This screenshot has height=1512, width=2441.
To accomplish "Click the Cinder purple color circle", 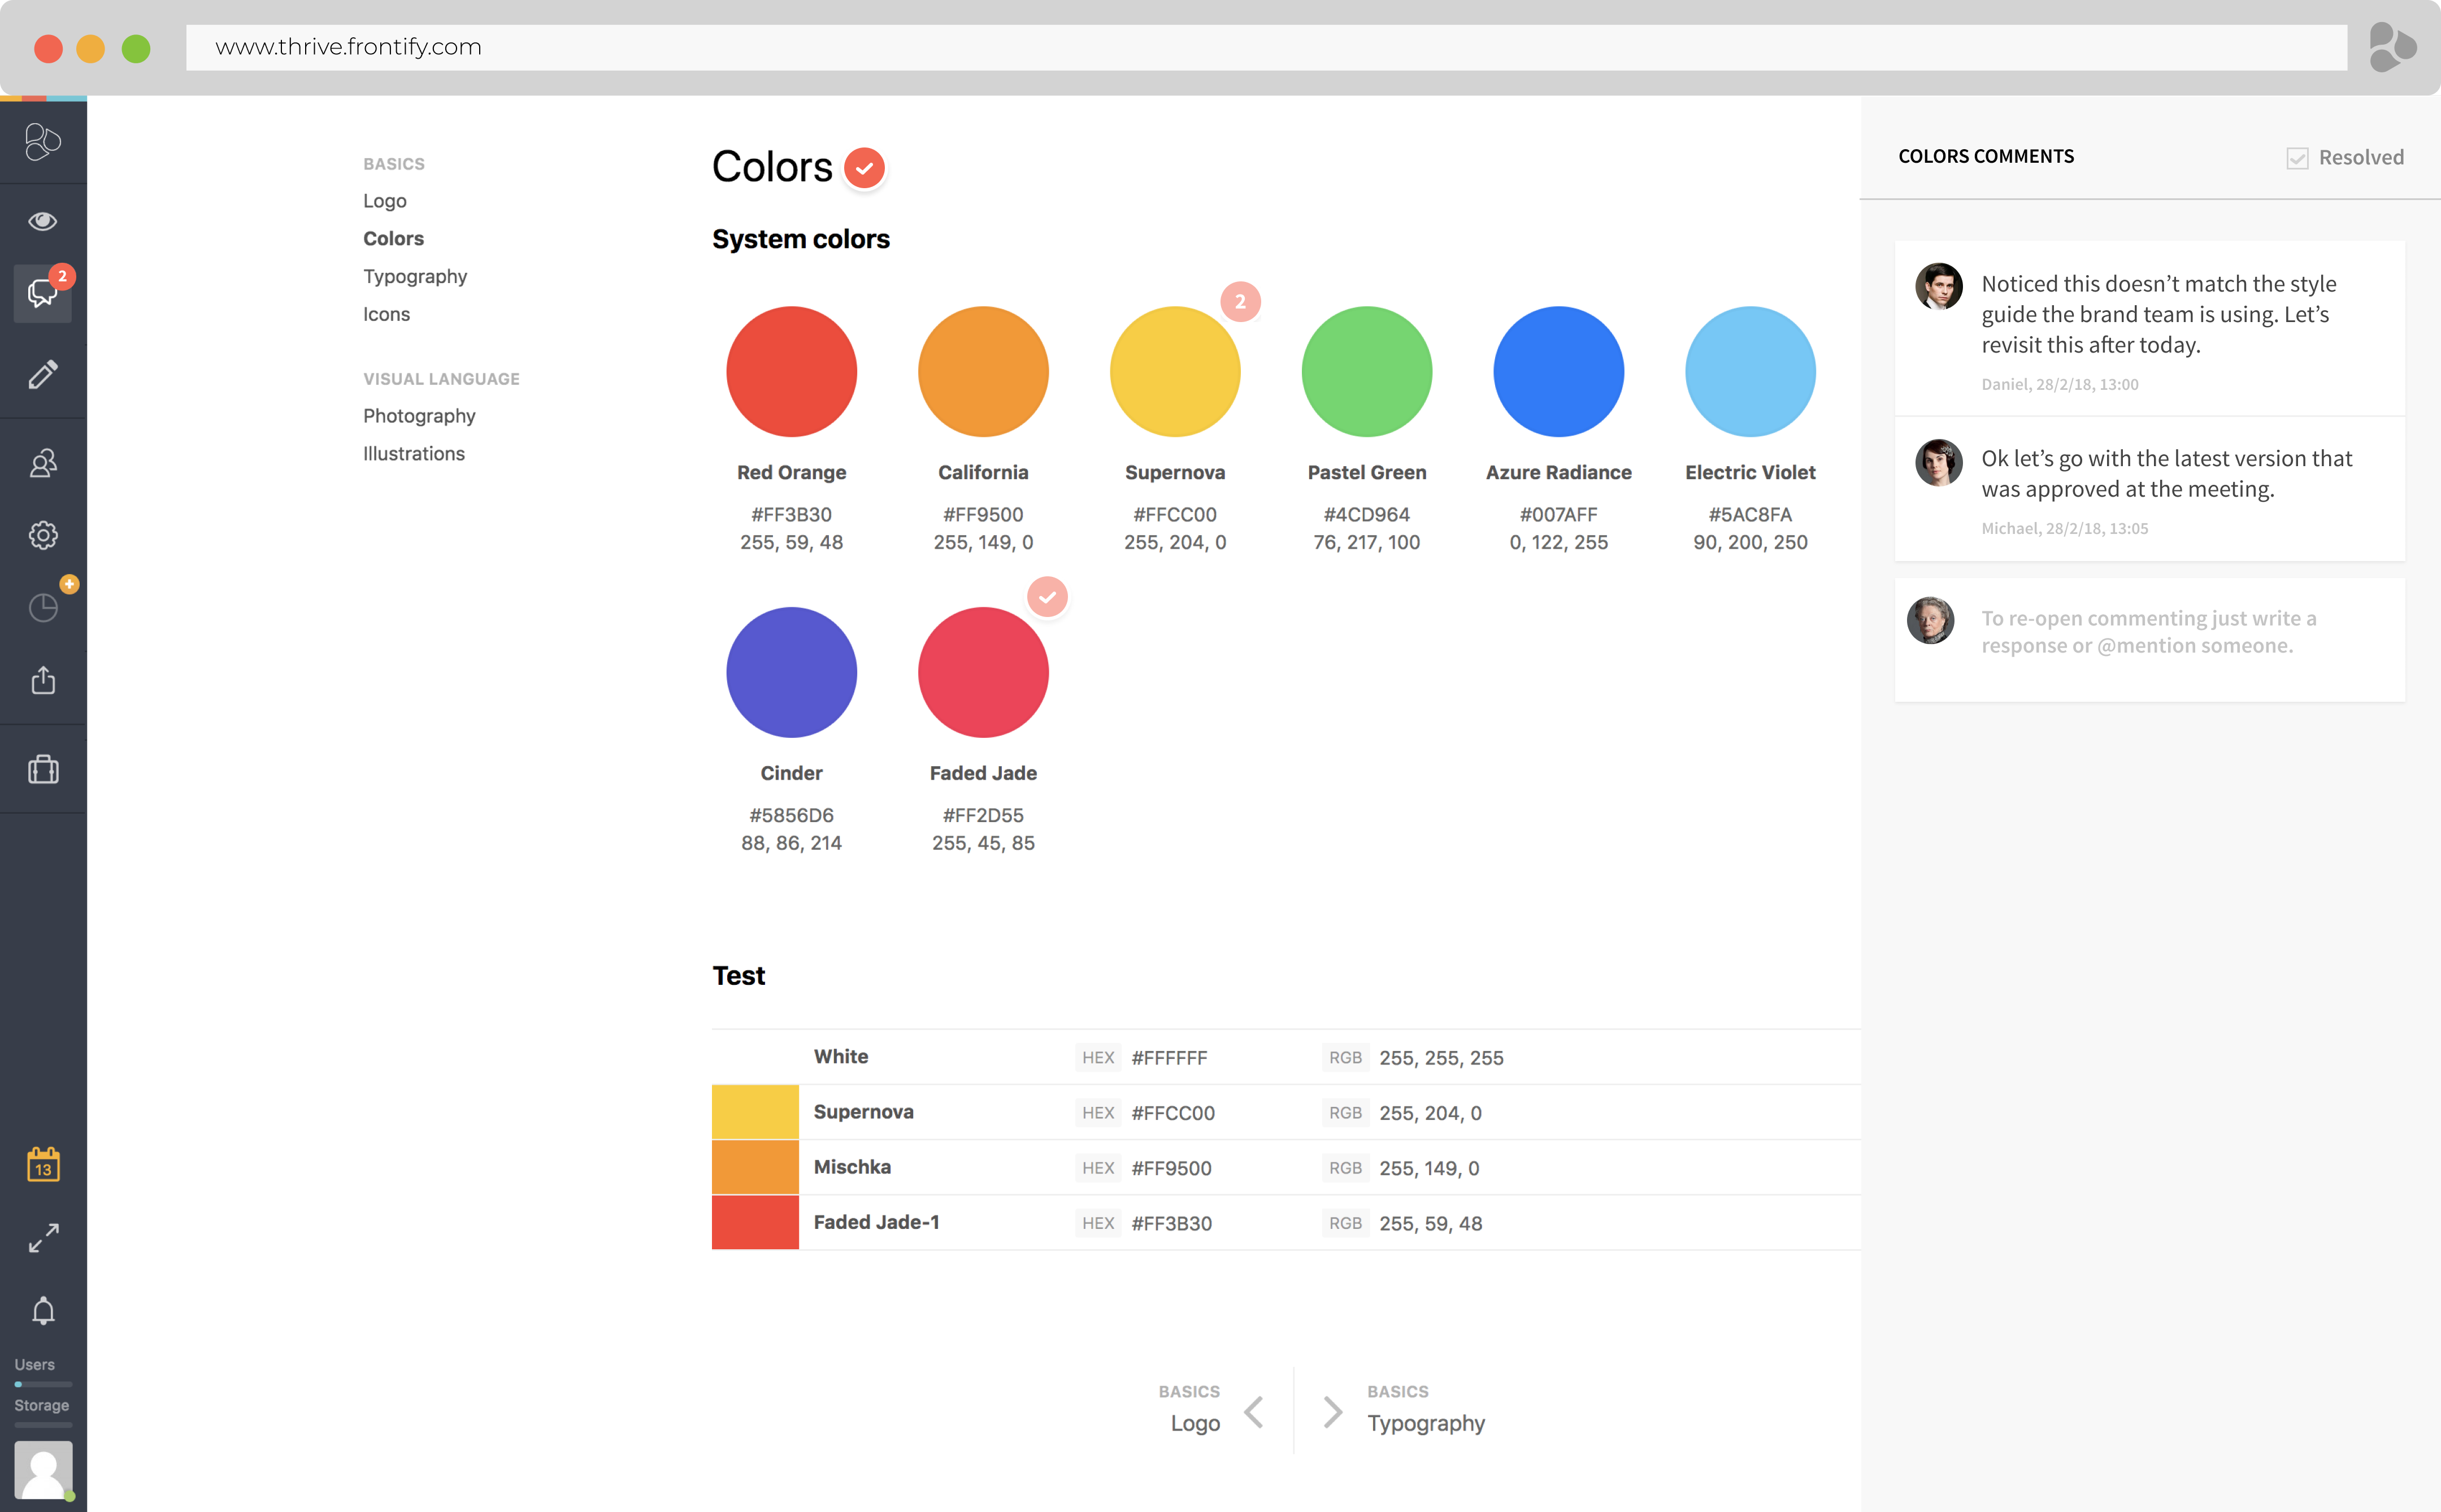I will pyautogui.click(x=791, y=672).
